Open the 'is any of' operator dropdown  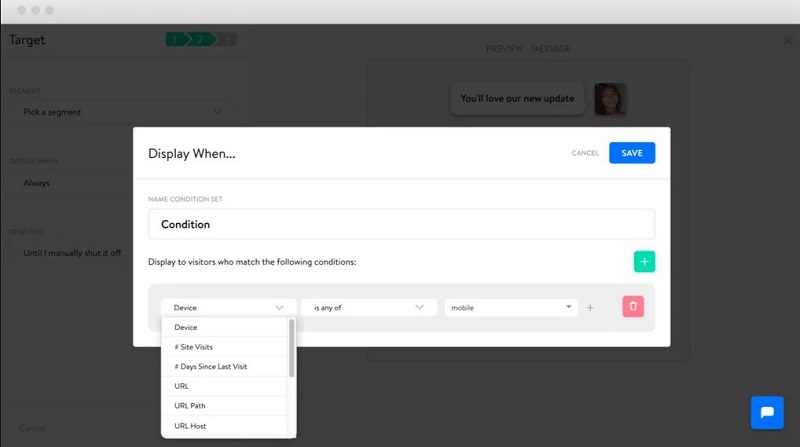pos(369,308)
